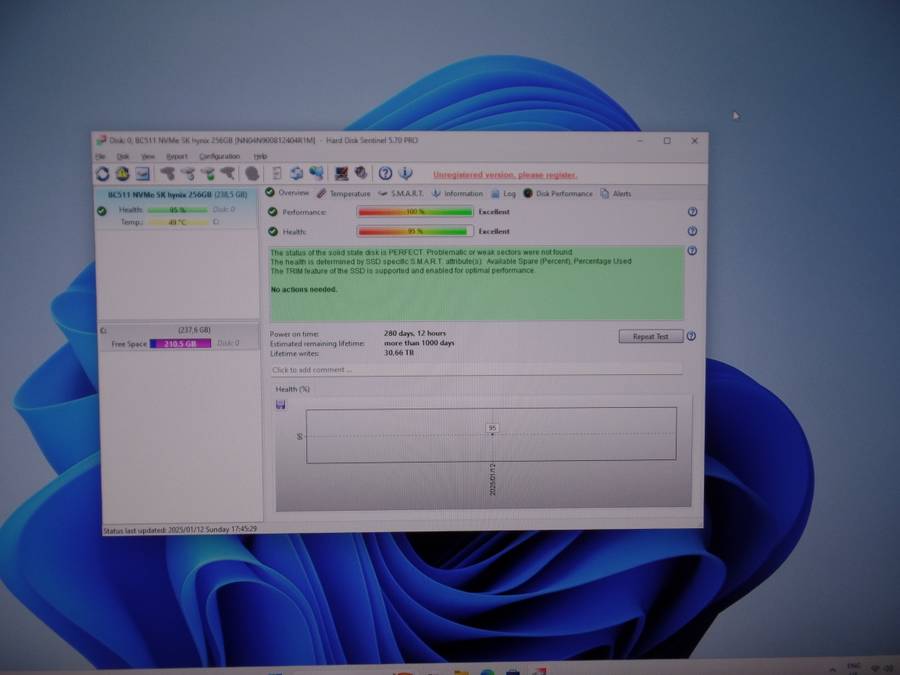
Task: Click the Performance row green checkmark
Action: pos(270,211)
